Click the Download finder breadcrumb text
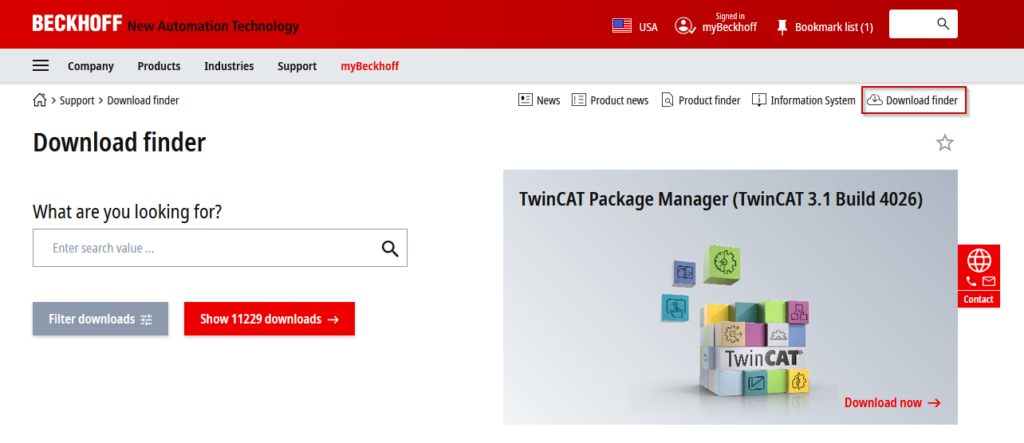Screen dimensions: 1024x443 point(143,101)
